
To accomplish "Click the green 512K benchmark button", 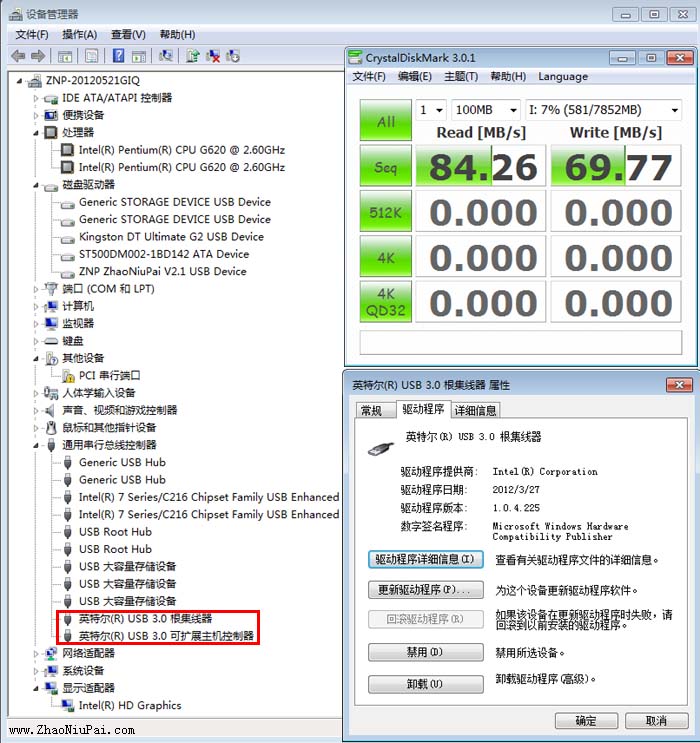I will coord(385,211).
